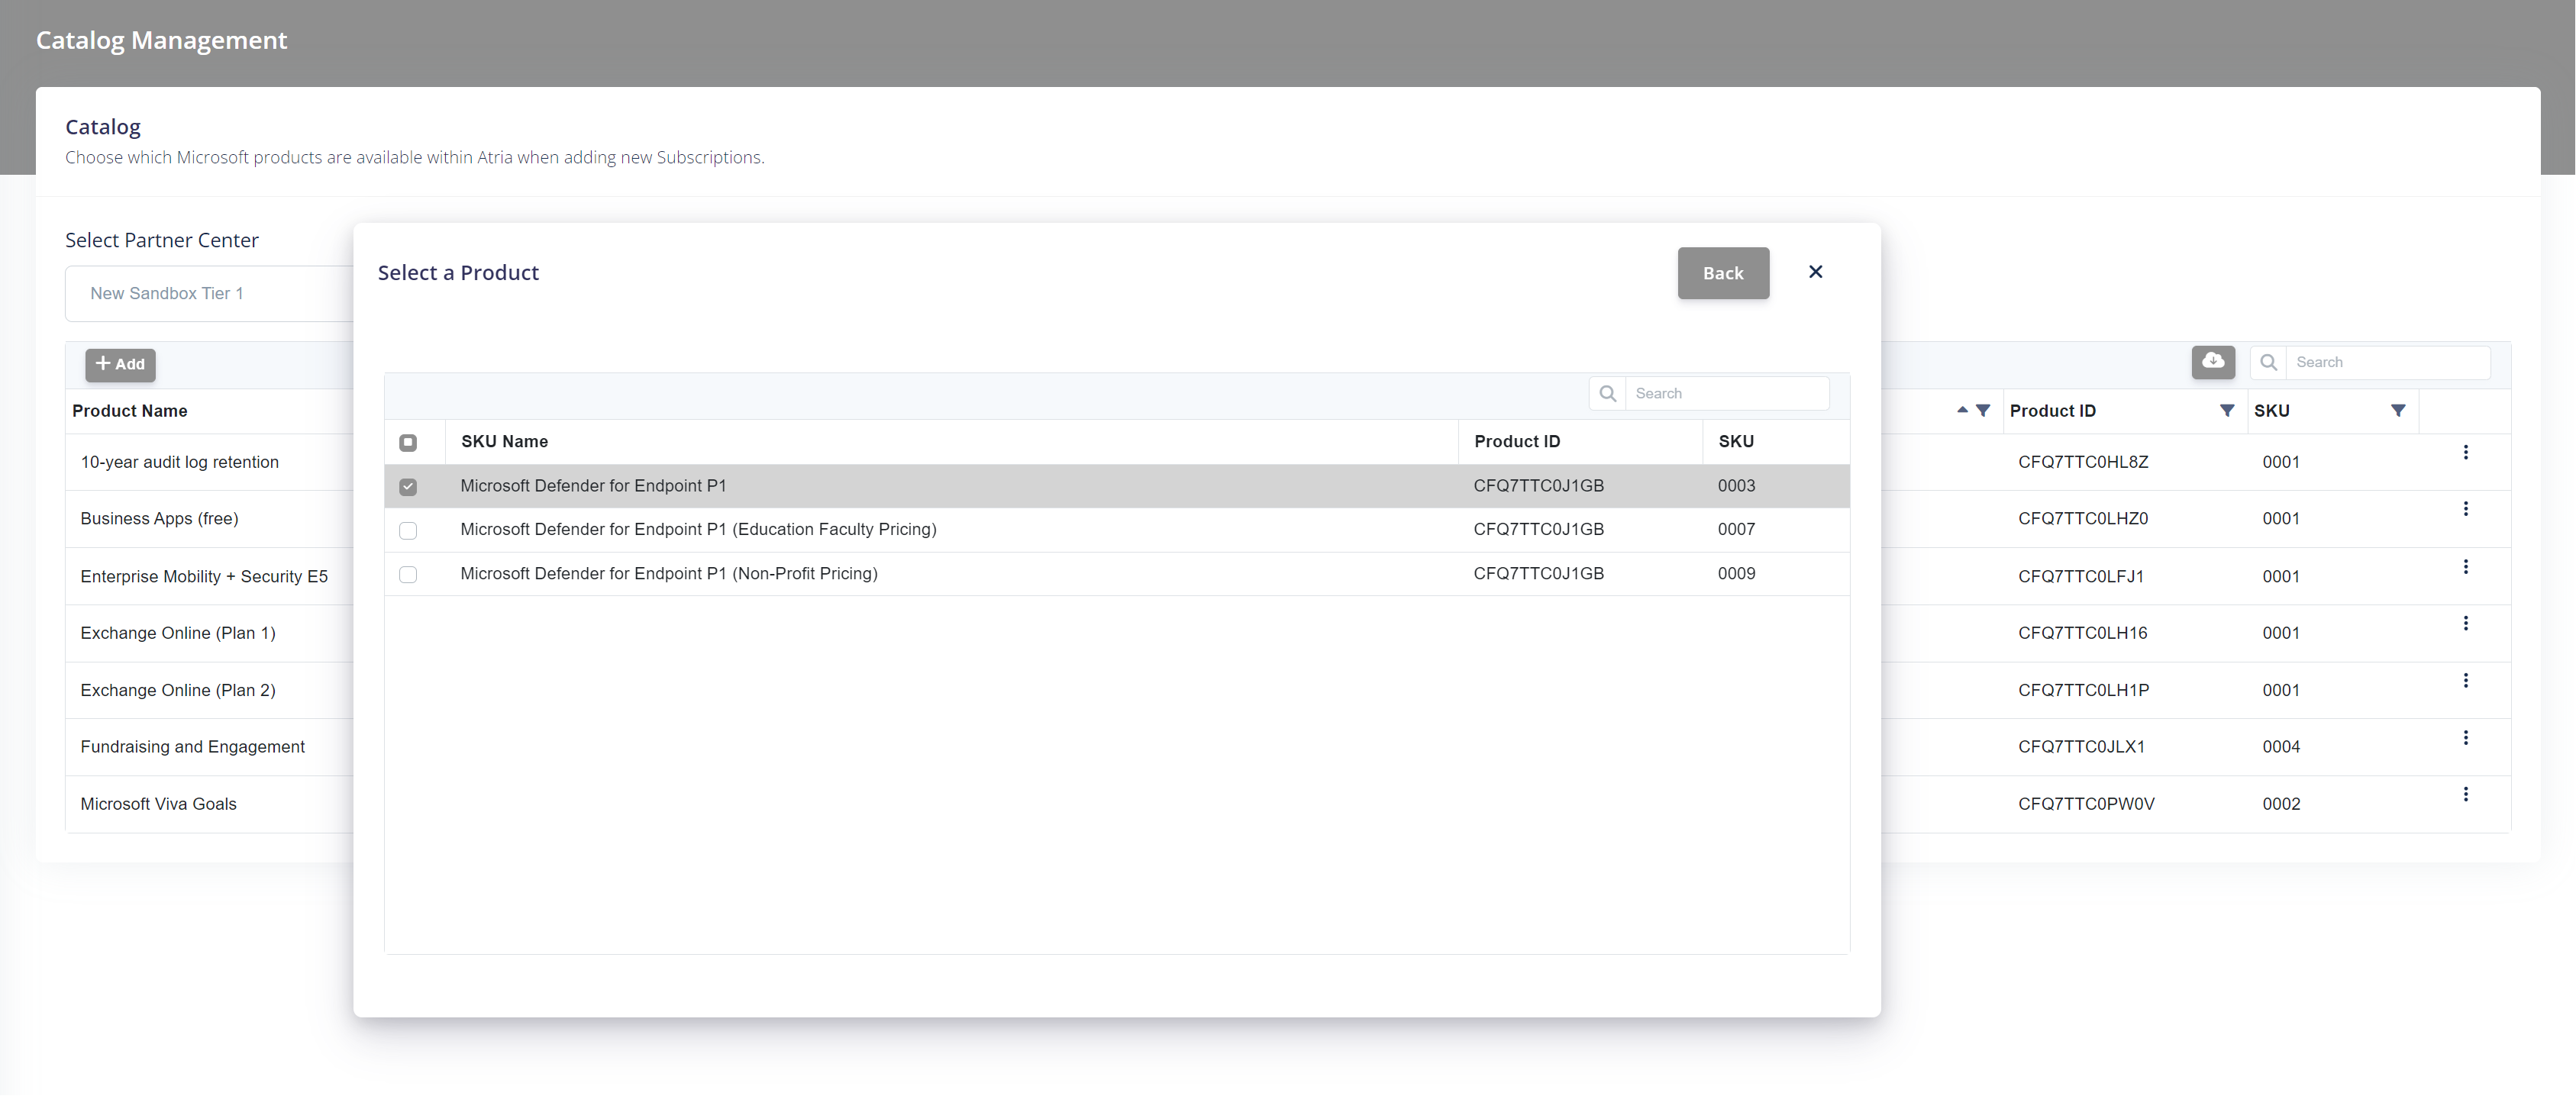
Task: Select the Exchange Online (Plan 1) product row
Action: [x=178, y=633]
